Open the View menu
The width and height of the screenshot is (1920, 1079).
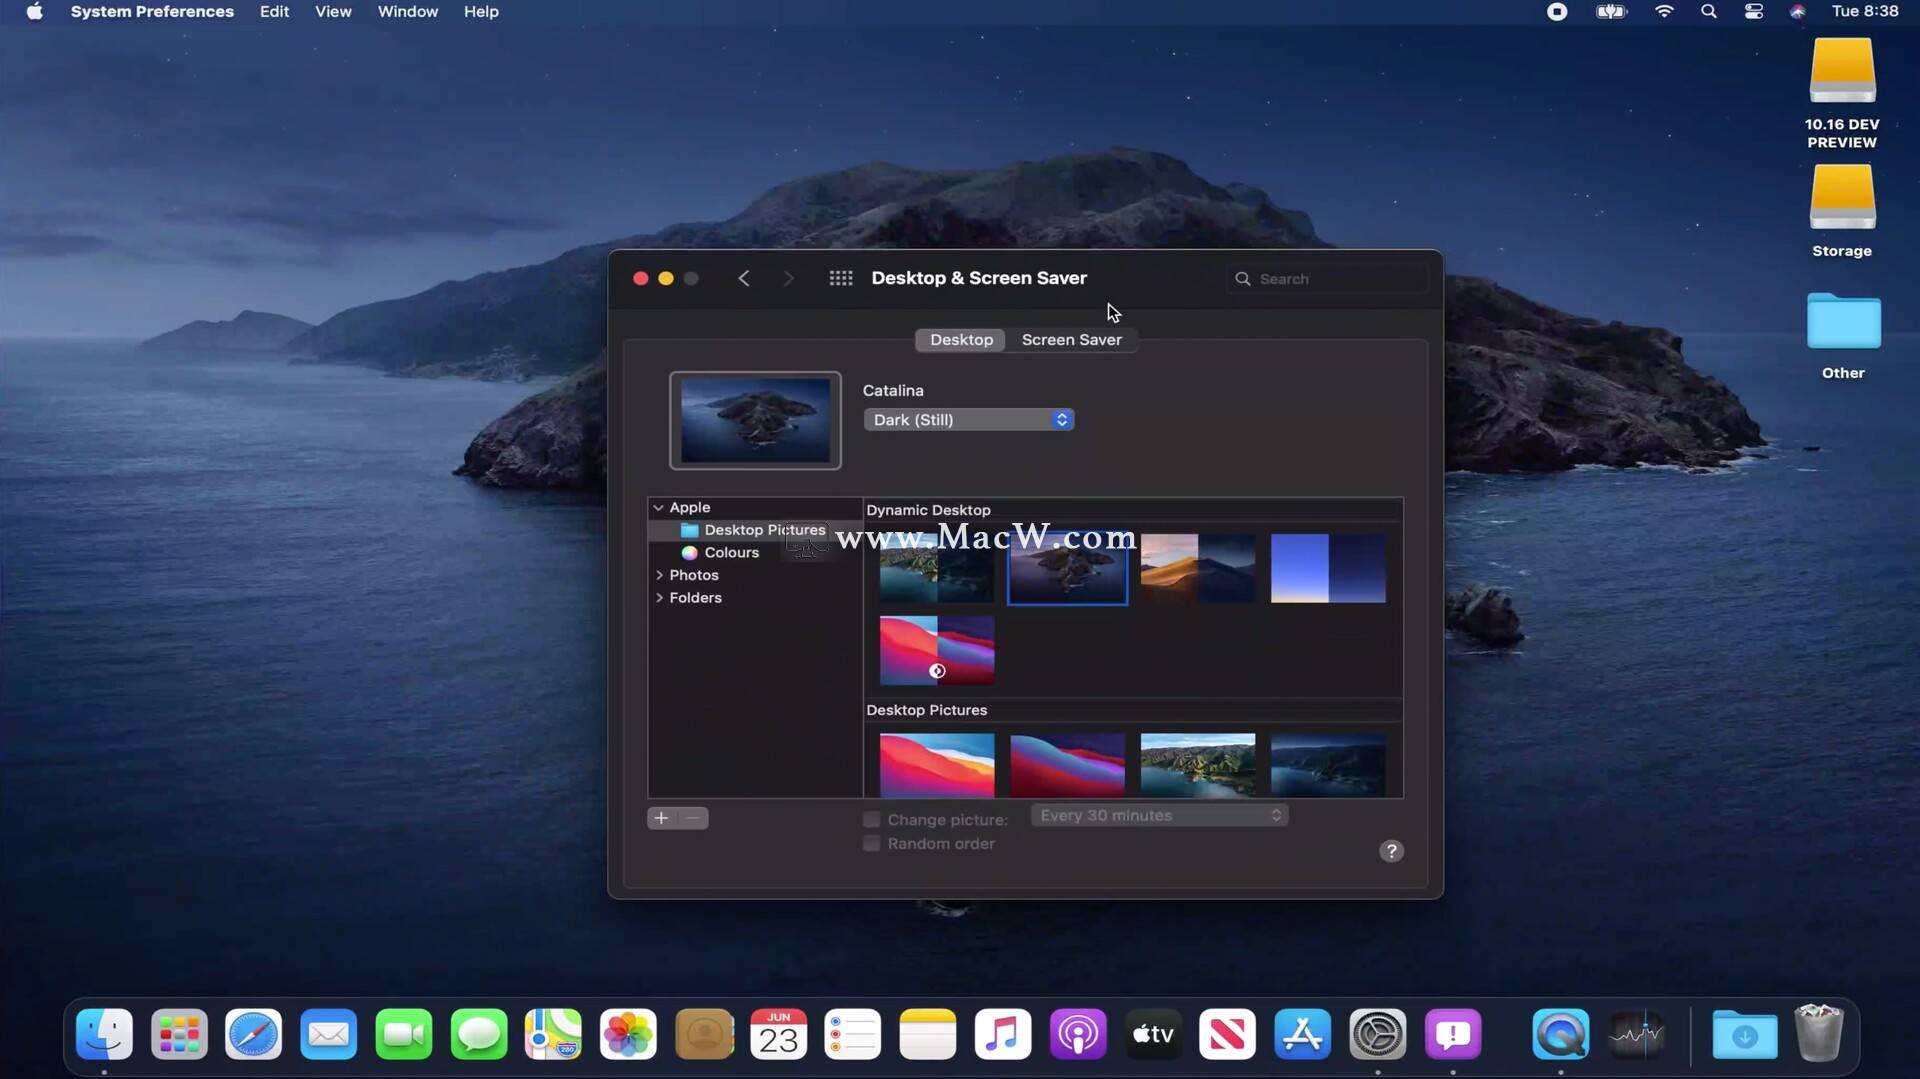[x=333, y=11]
